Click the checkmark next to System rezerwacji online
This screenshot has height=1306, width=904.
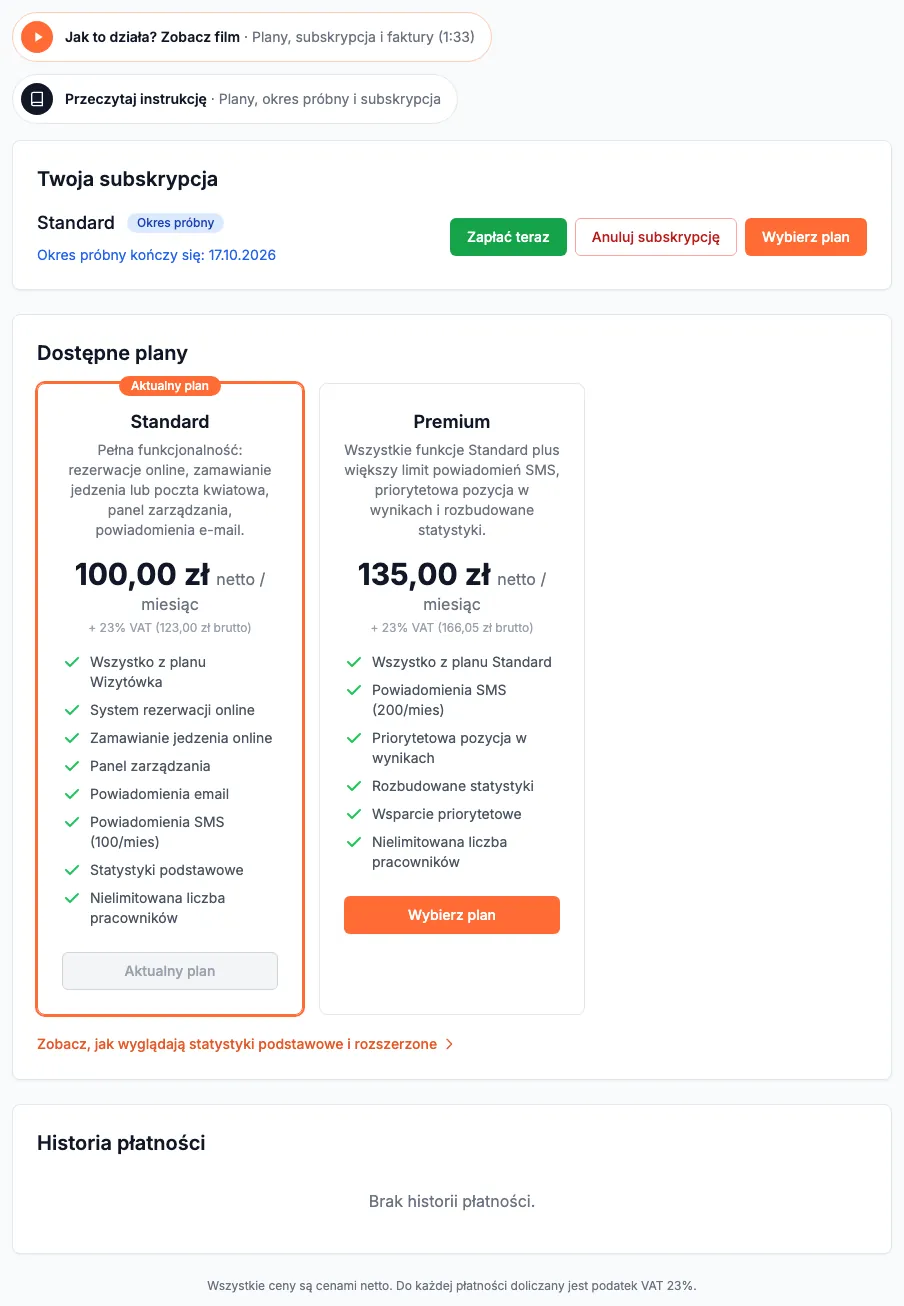point(72,710)
